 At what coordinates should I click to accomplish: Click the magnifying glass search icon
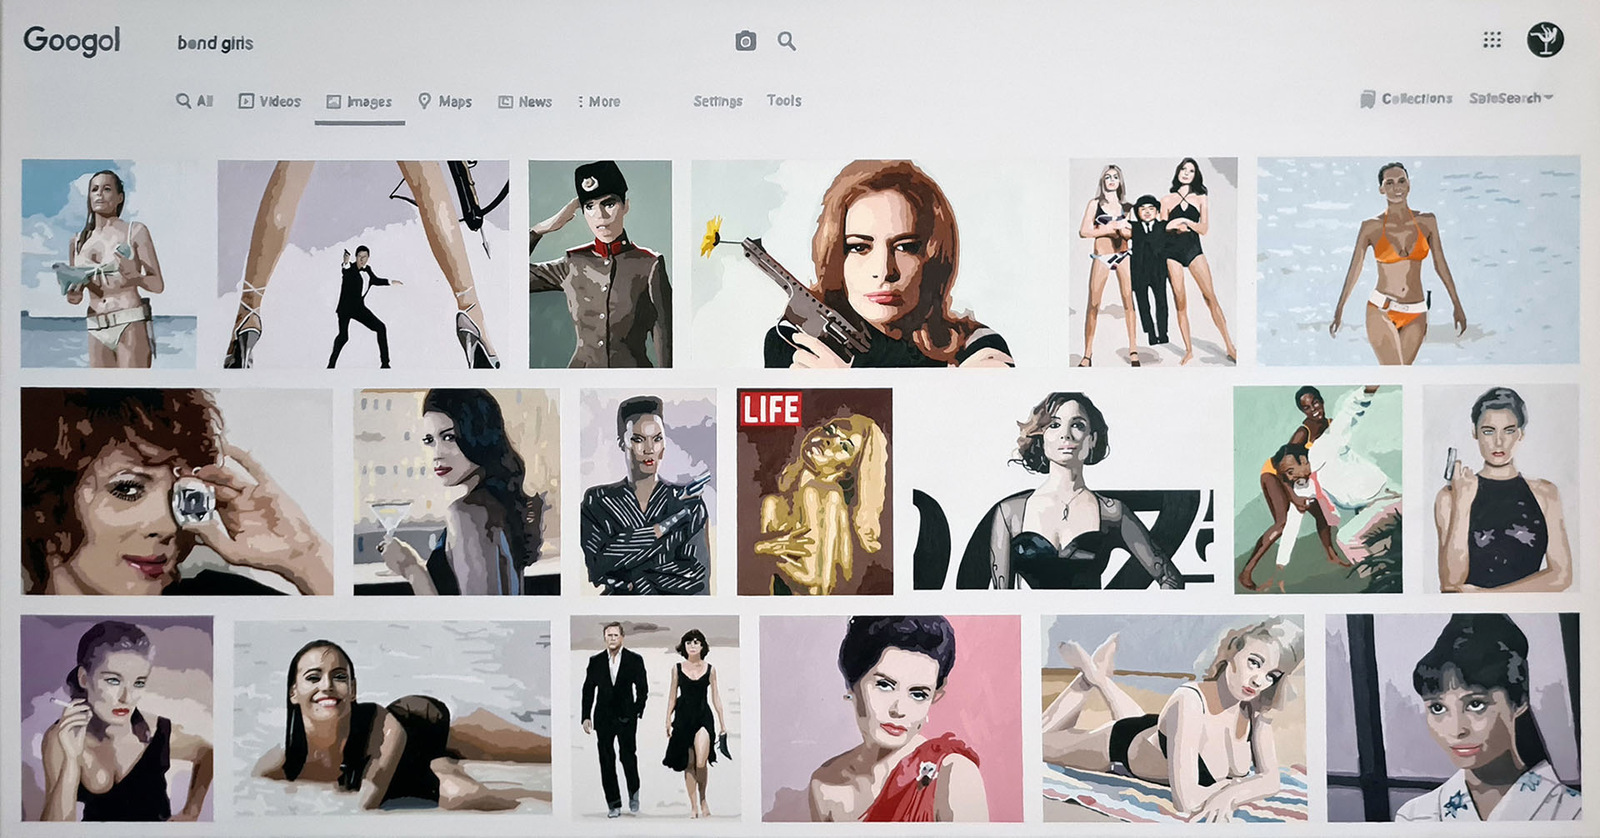[787, 41]
